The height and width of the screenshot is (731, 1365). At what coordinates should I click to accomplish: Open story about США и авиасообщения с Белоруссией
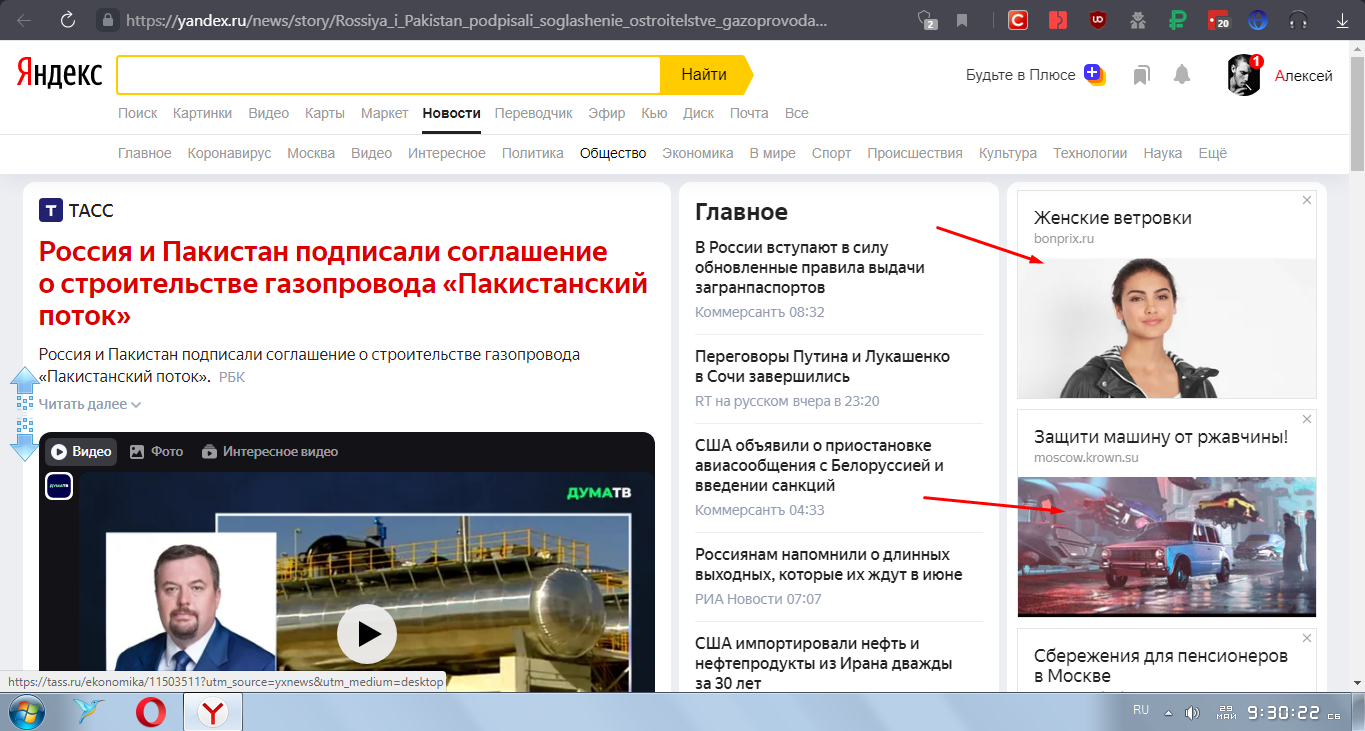[x=819, y=465]
